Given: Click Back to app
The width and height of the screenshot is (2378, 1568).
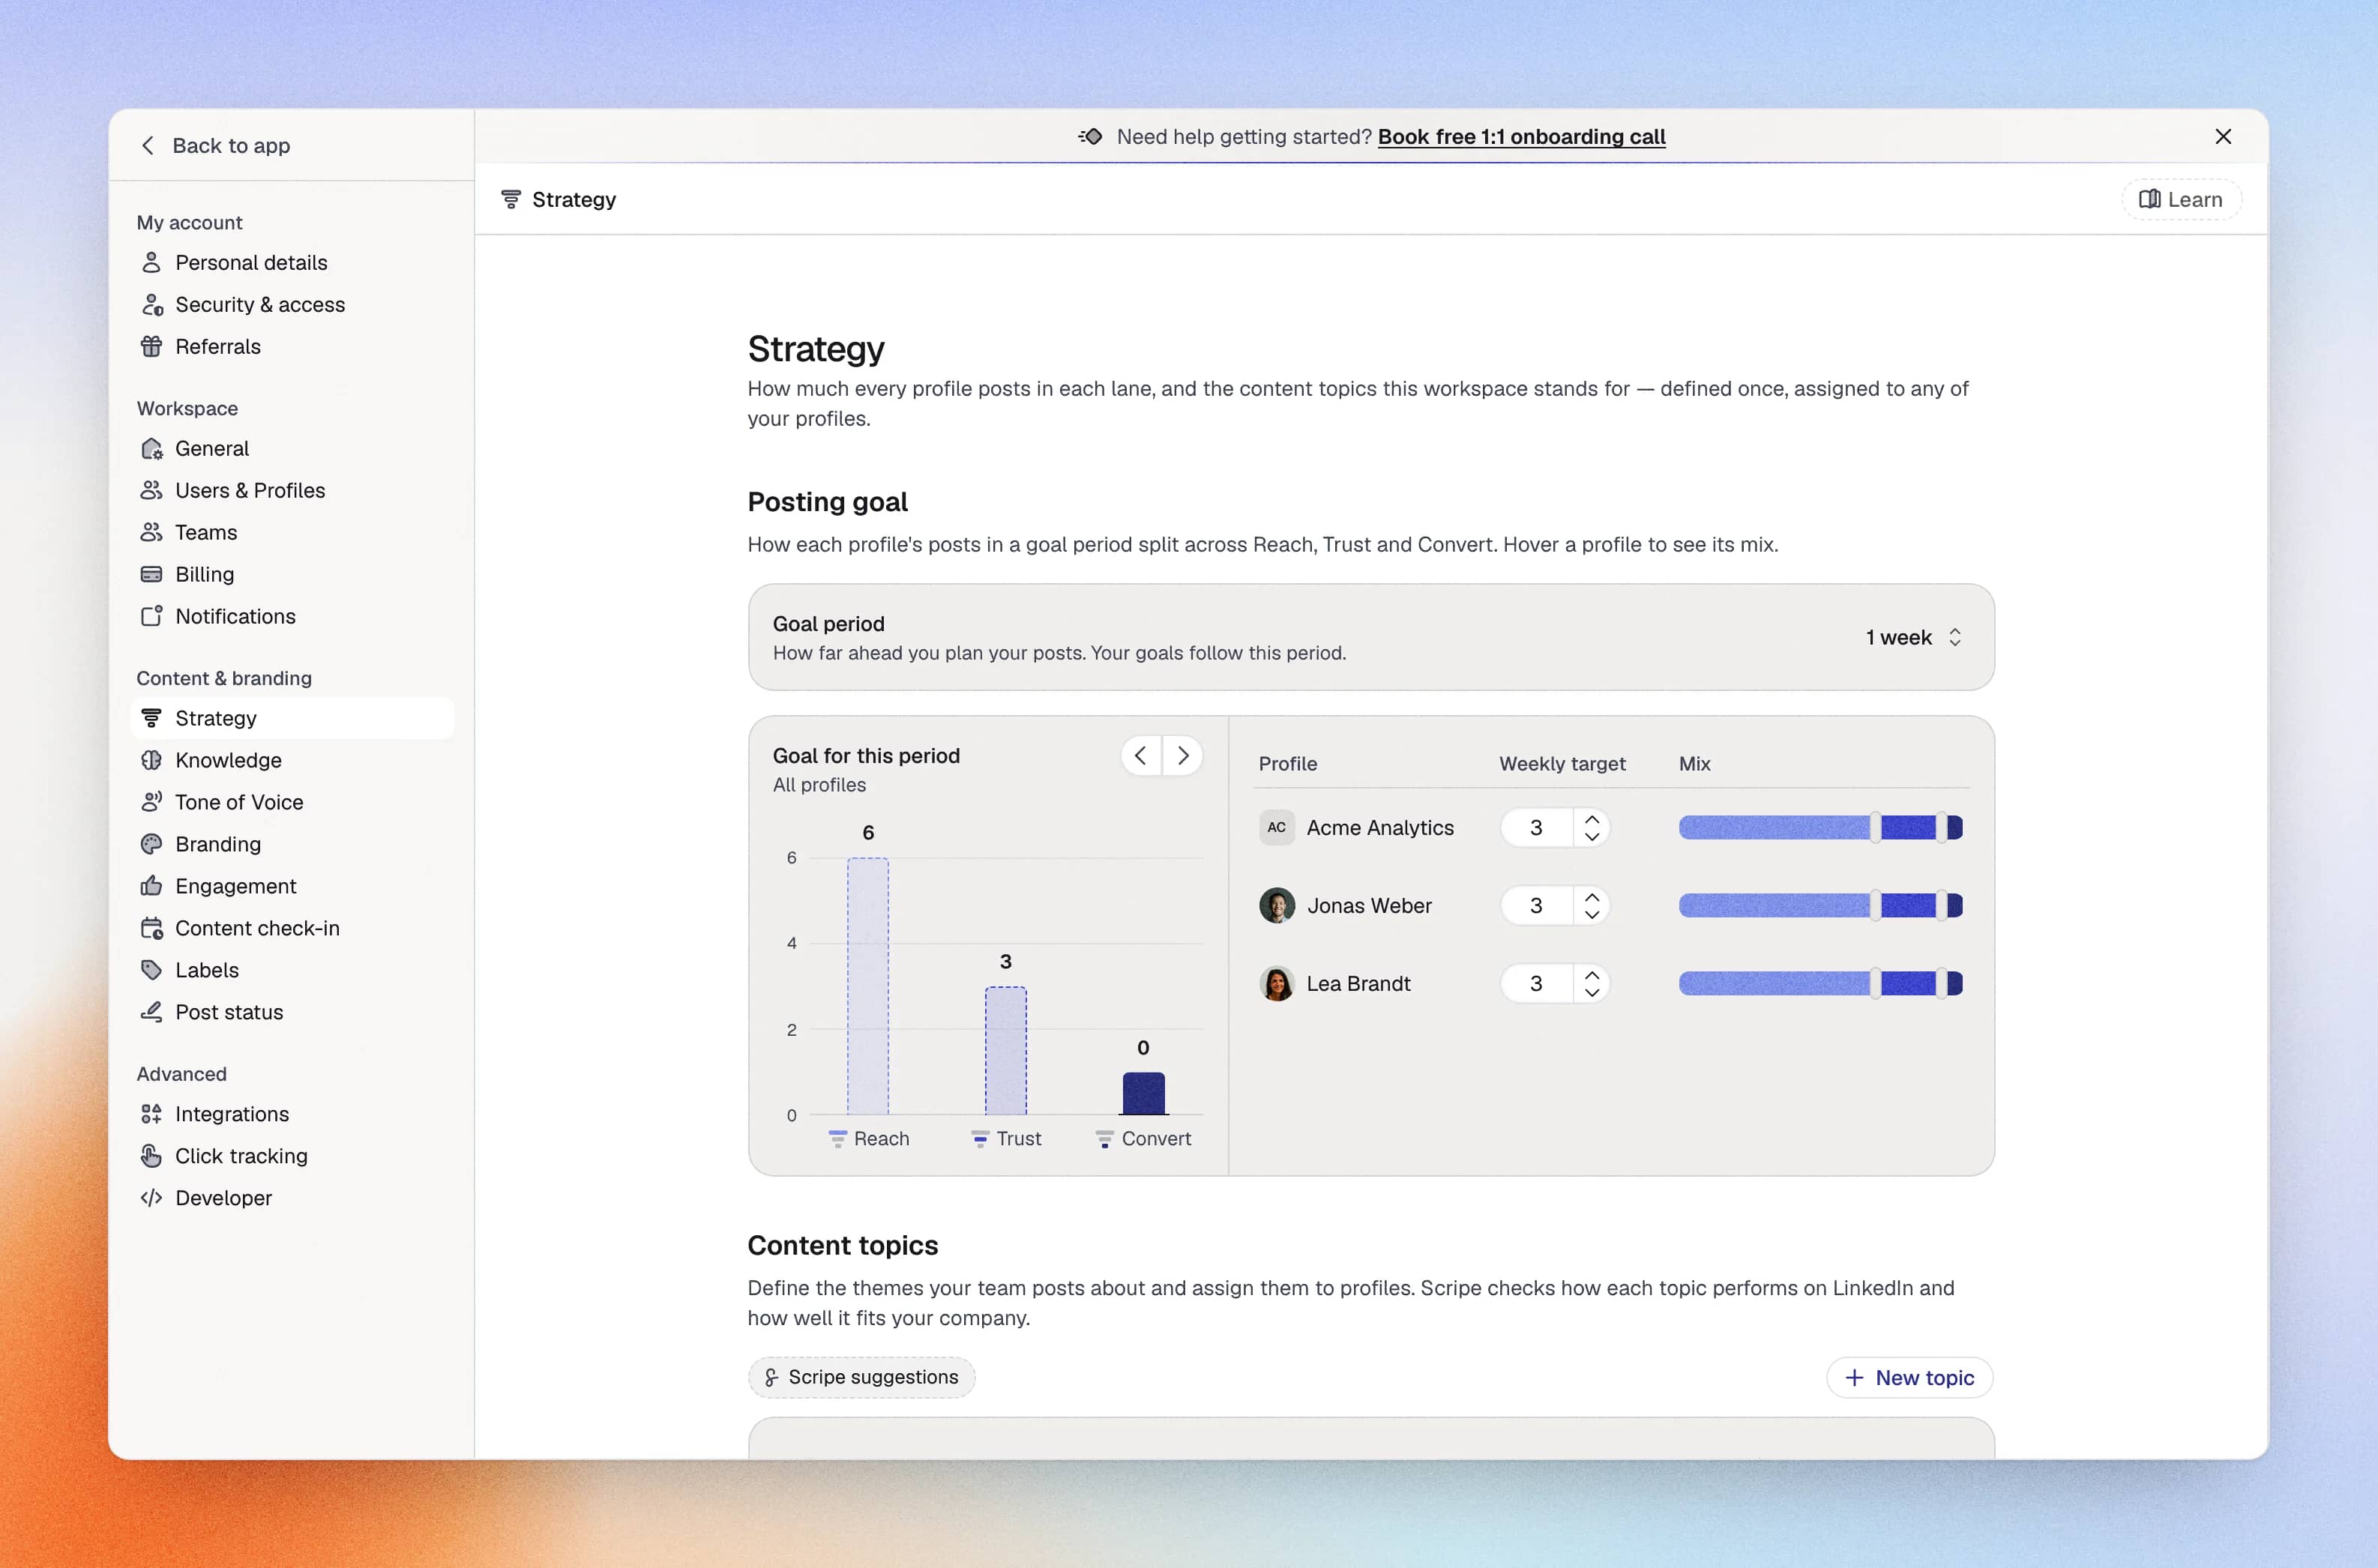Looking at the screenshot, I should 215,146.
